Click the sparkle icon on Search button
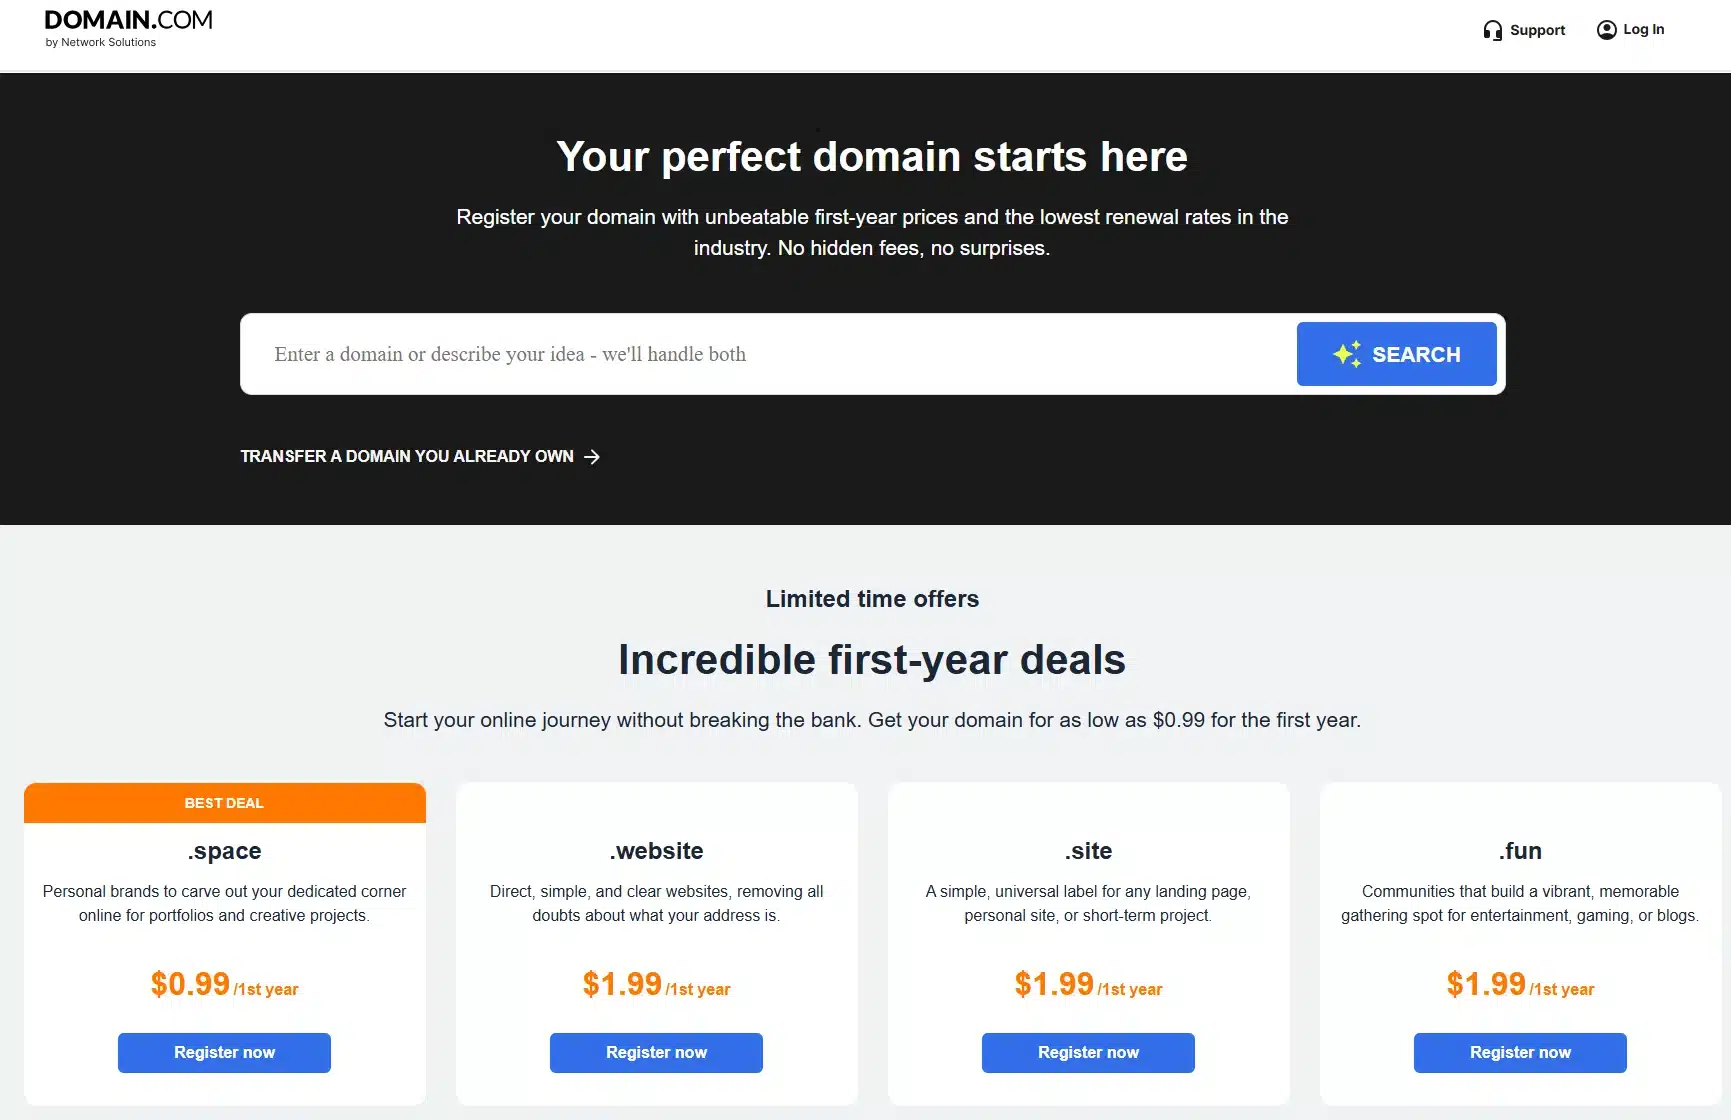The height and width of the screenshot is (1120, 1731). click(x=1347, y=354)
